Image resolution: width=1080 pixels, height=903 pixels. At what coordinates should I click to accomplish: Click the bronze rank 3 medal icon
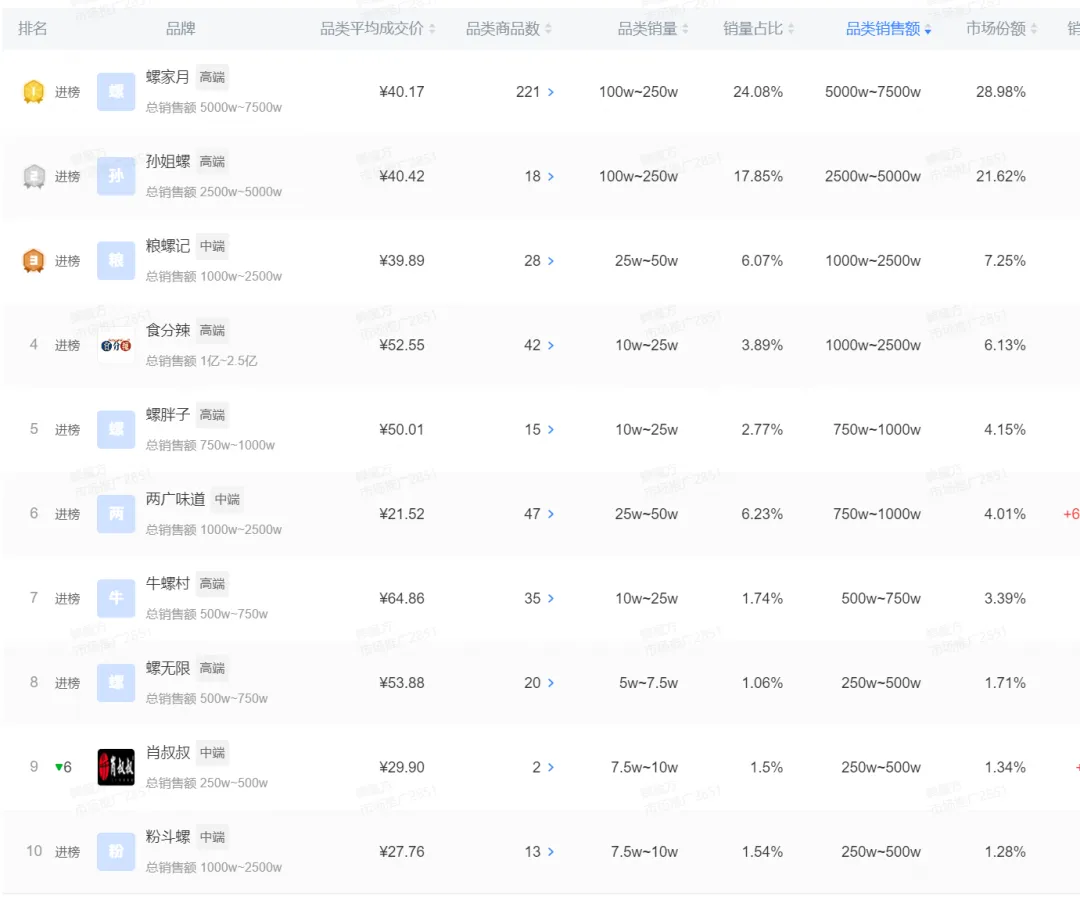coord(34,260)
